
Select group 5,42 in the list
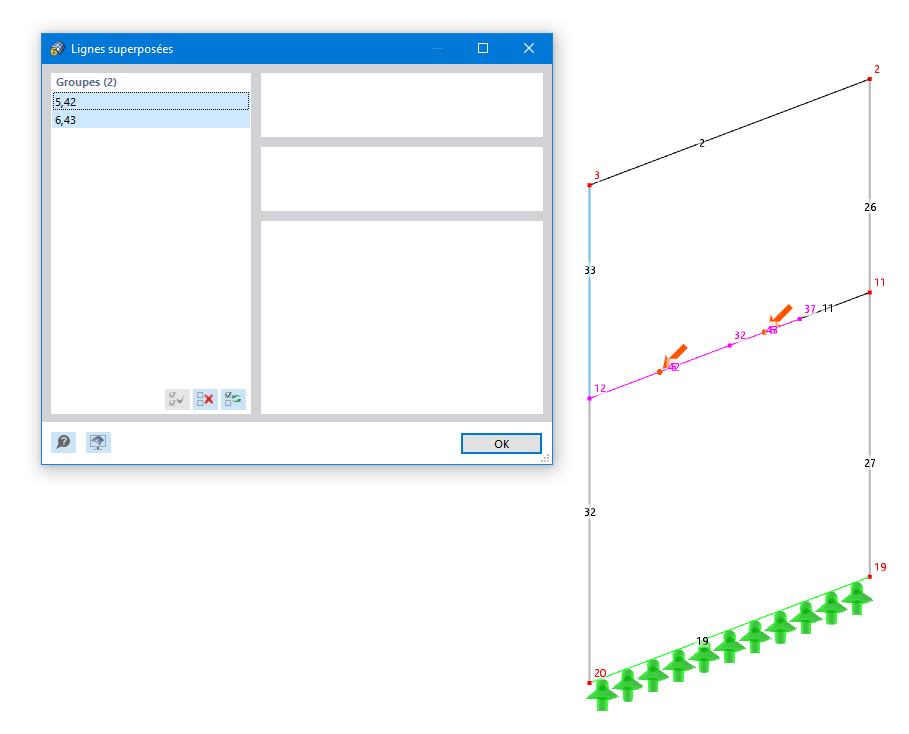tap(151, 101)
